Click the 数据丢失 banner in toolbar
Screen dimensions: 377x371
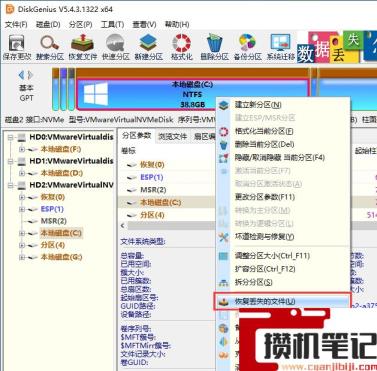click(337, 47)
